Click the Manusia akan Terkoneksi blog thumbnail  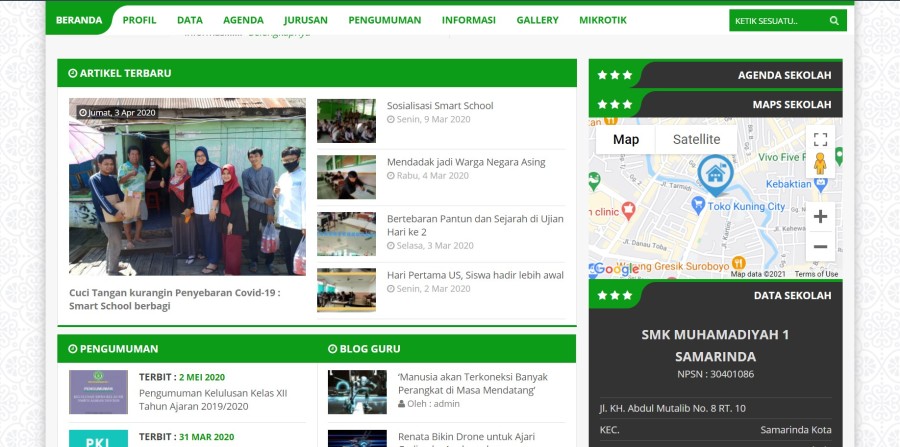coord(357,392)
